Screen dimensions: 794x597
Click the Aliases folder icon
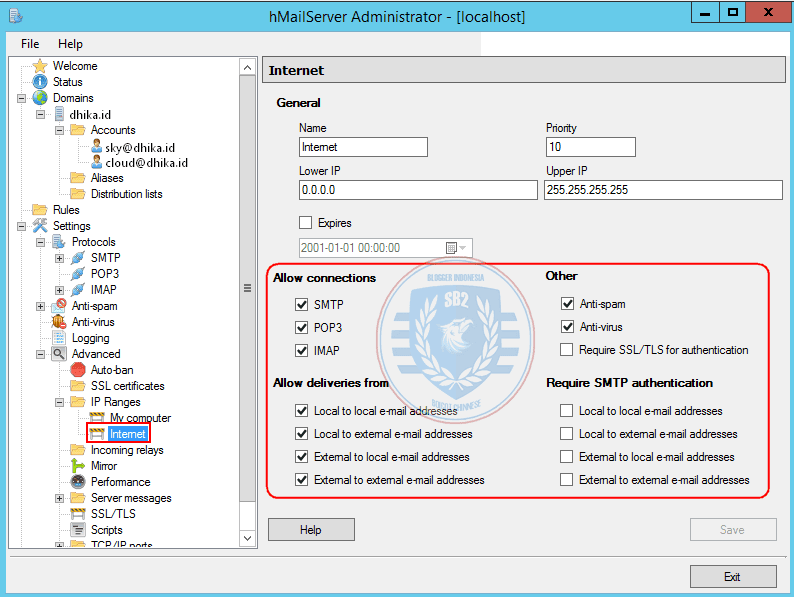(x=77, y=178)
